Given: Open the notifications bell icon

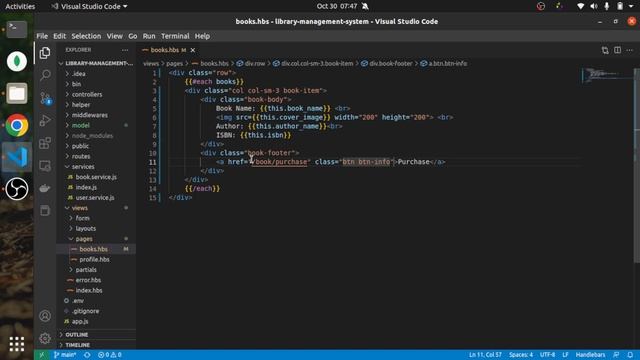Looking at the screenshot, I should pyautogui.click(x=630, y=355).
